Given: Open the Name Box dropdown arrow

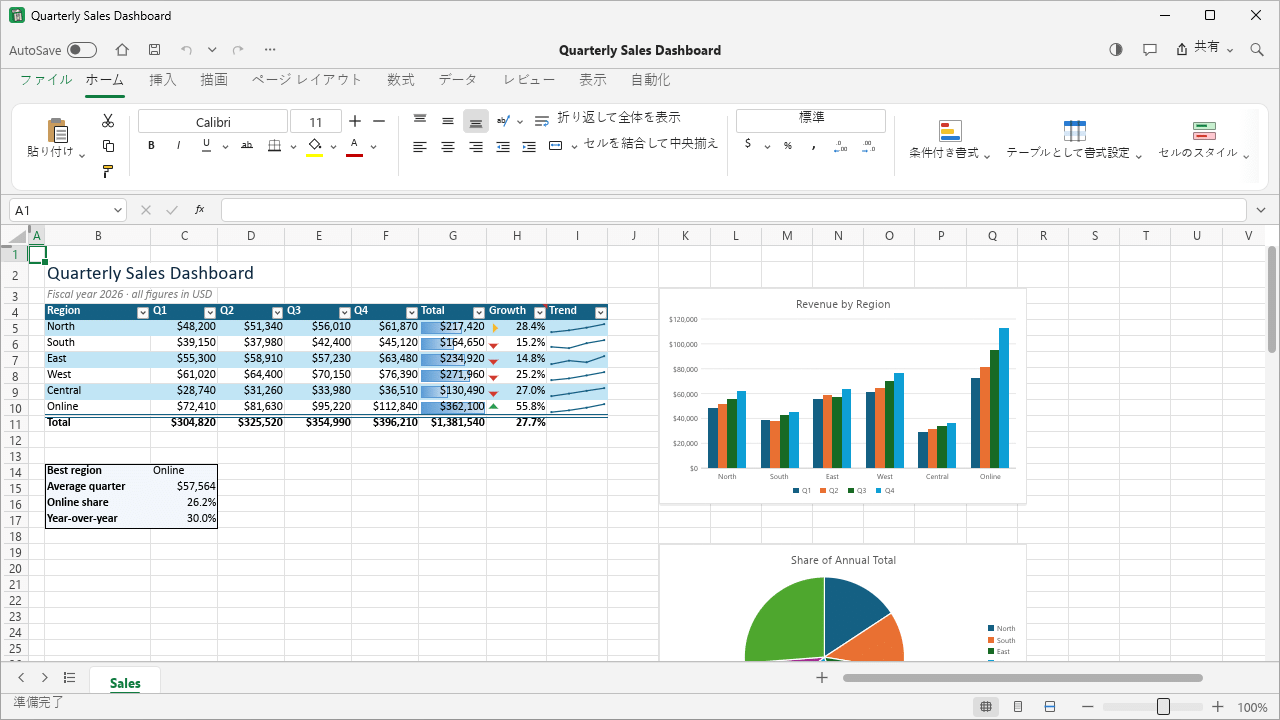Looking at the screenshot, I should 119,210.
